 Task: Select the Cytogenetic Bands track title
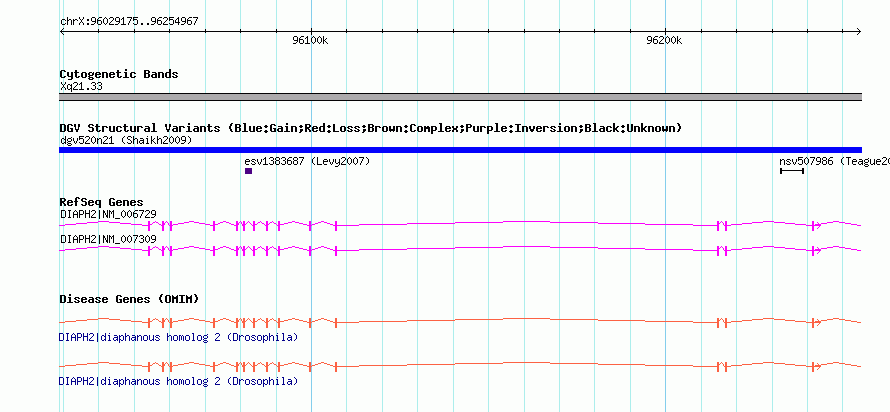click(x=119, y=74)
